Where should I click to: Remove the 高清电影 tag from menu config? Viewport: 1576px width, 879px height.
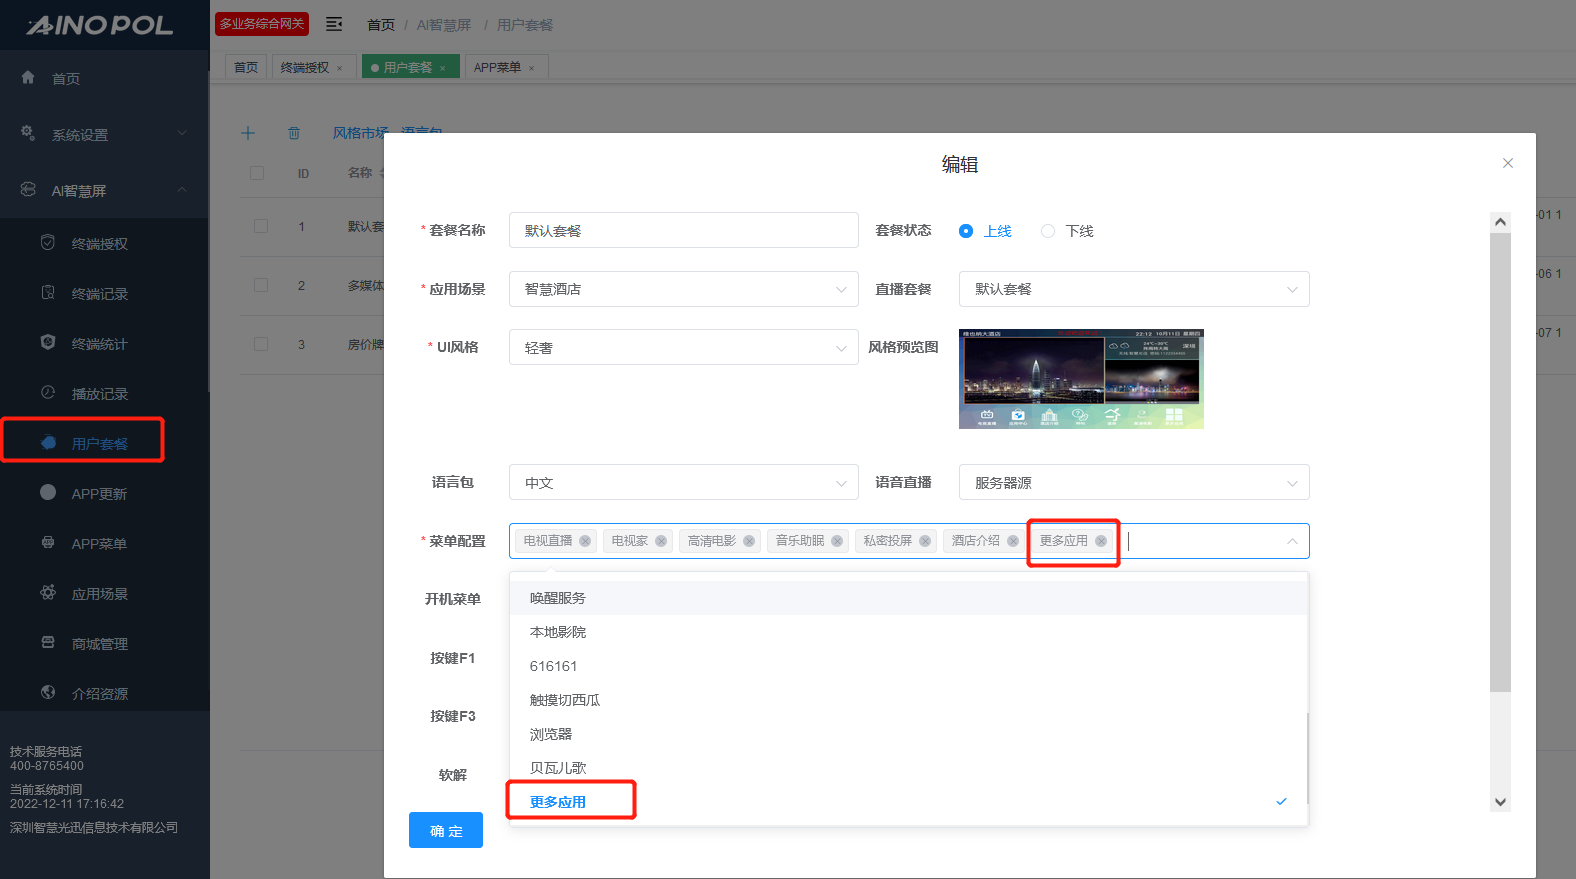749,541
